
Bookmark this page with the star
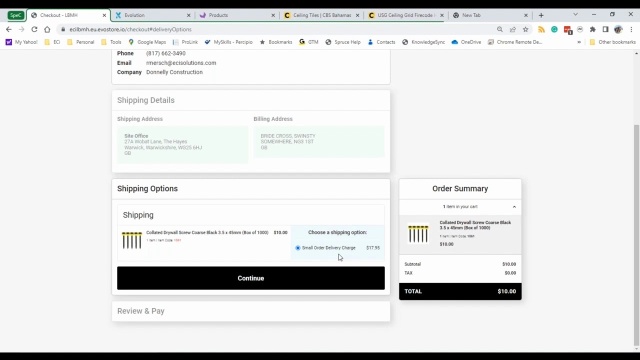pos(526,29)
